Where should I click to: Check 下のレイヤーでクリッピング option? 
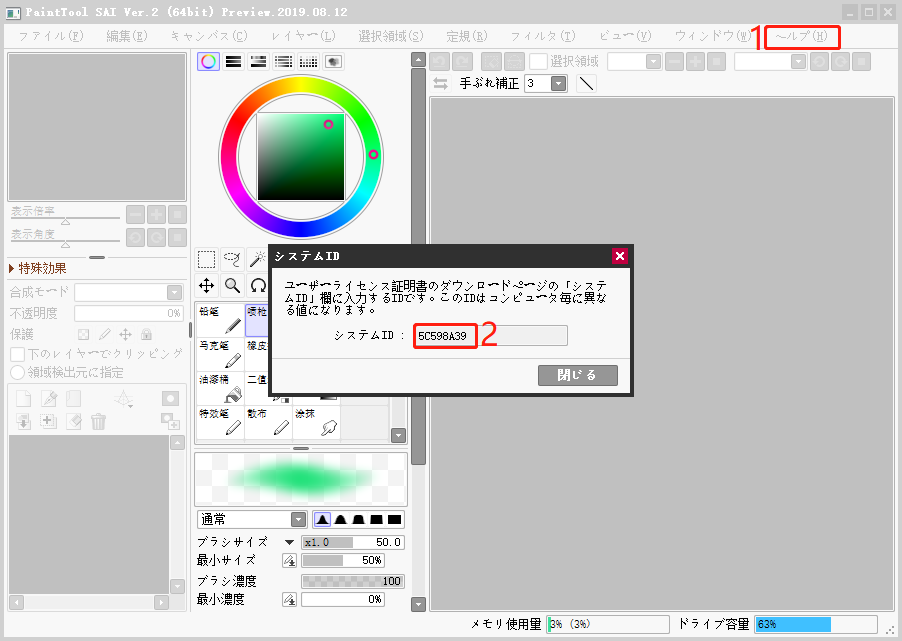18,354
